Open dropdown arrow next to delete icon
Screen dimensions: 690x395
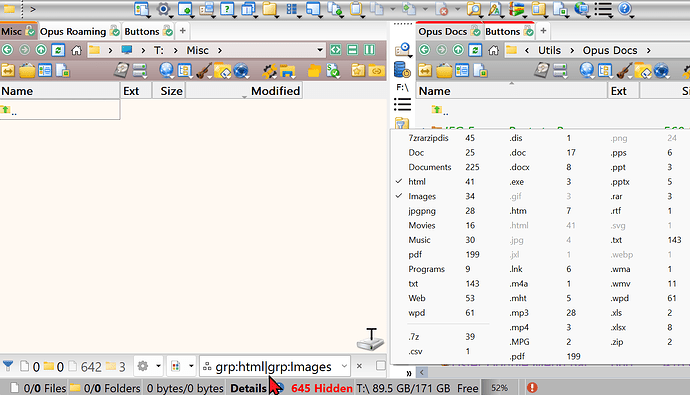coord(457,9)
